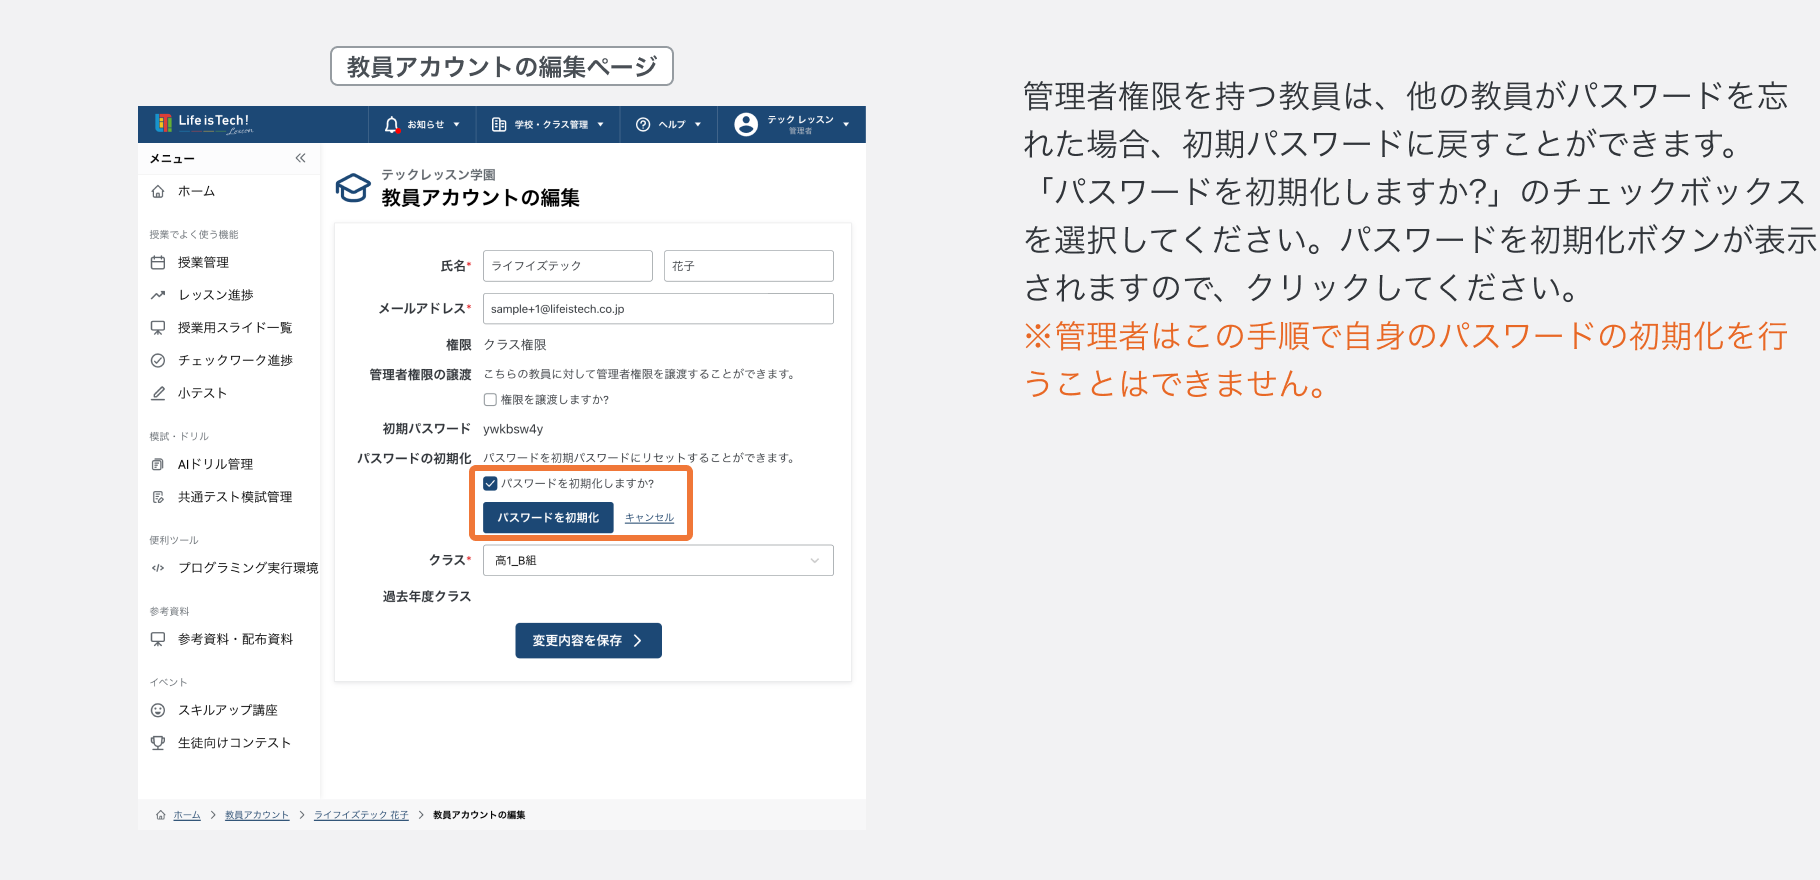
Task: Open プログラミング実行環境 in the sidebar
Action: click(x=248, y=568)
